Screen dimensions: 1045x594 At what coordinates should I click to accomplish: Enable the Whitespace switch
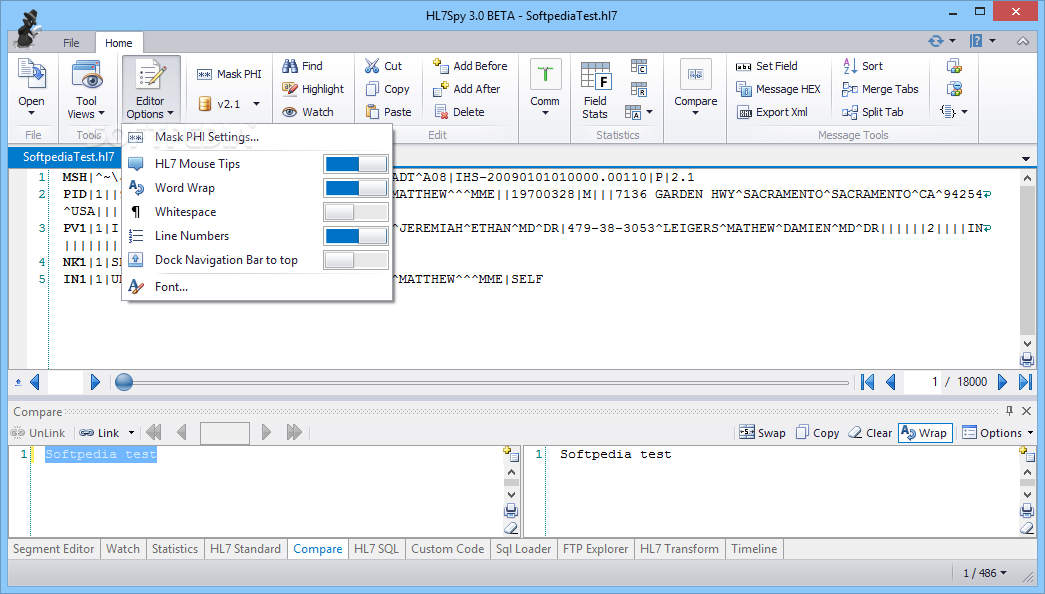356,212
